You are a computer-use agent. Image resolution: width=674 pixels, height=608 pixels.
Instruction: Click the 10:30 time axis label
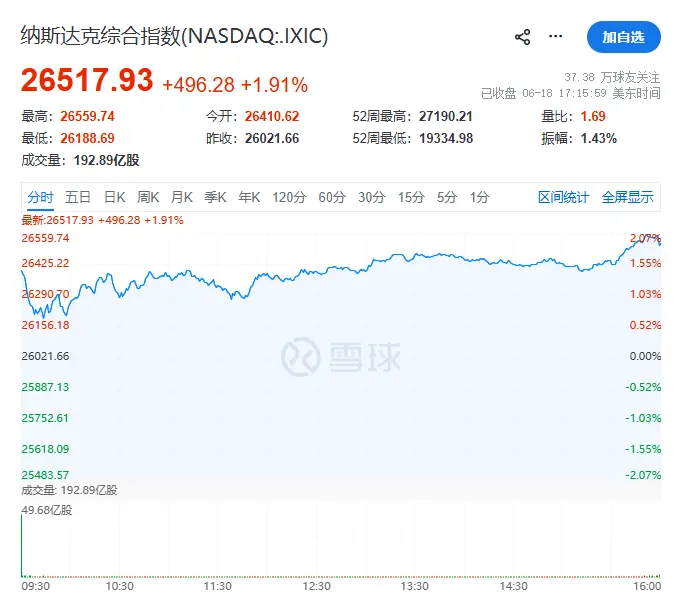click(119, 586)
